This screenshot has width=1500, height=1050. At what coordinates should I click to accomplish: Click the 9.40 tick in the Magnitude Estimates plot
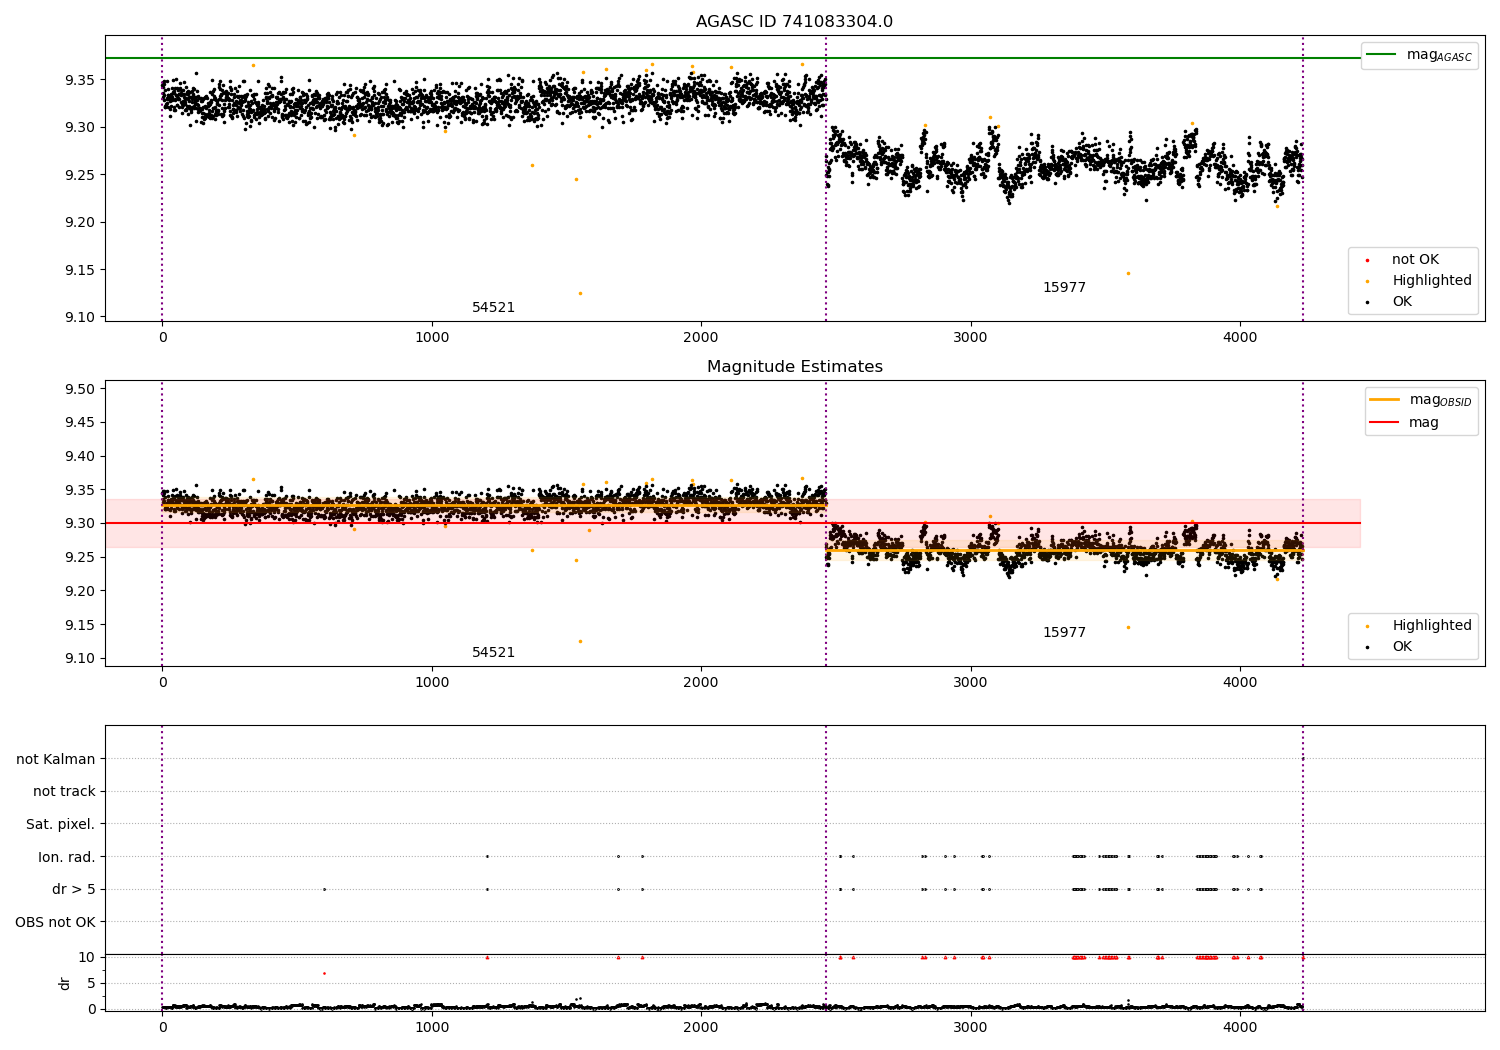(x=80, y=456)
